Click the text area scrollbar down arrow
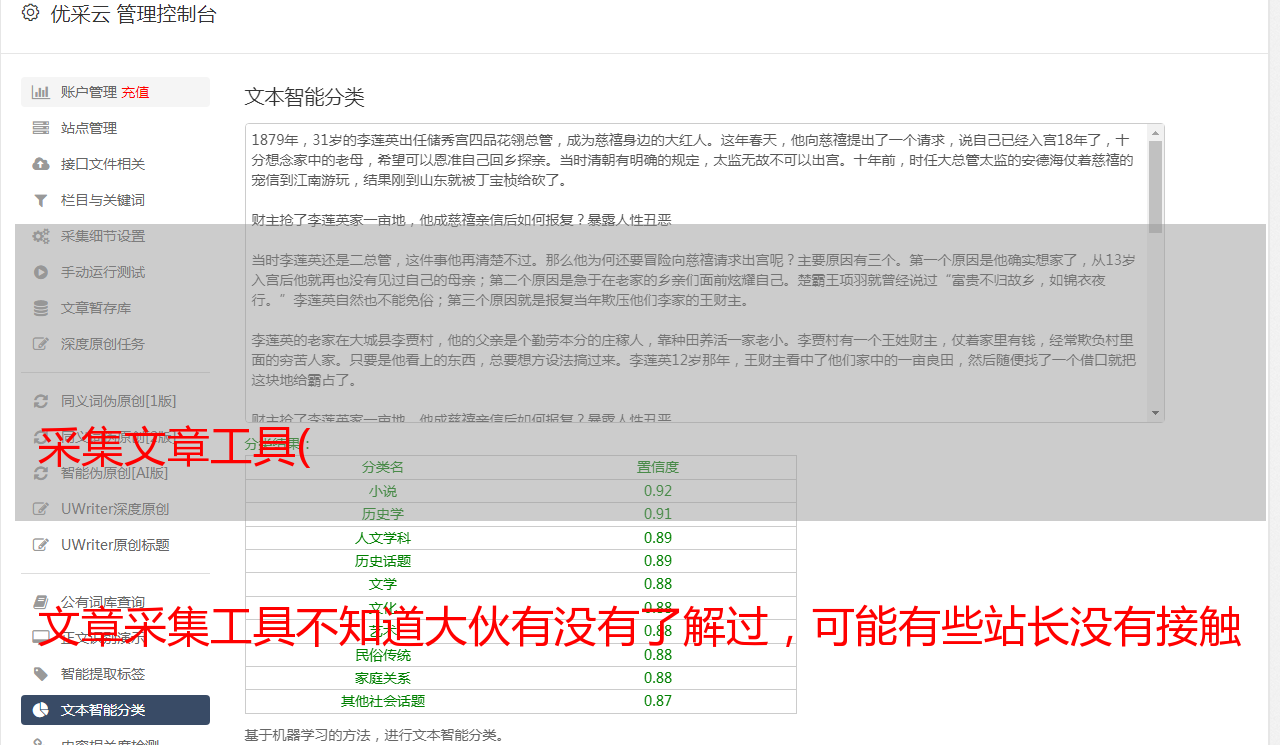The width and height of the screenshot is (1280, 745). [1156, 413]
